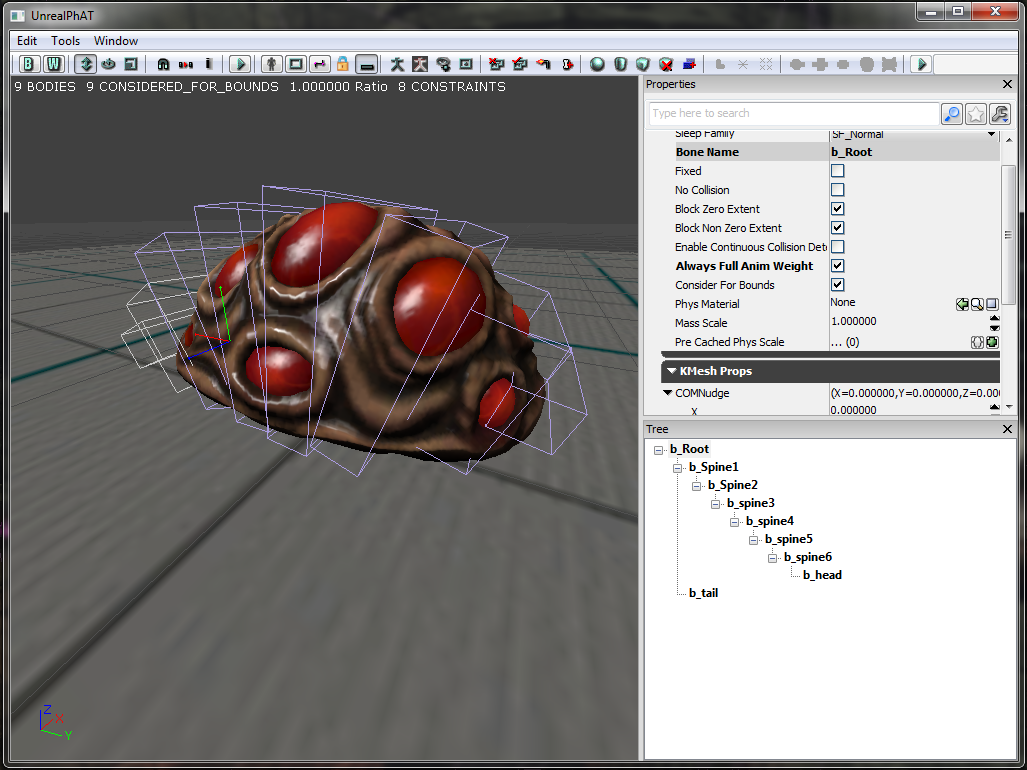Uncheck Consider For Bounds
The height and width of the screenshot is (770, 1027).
[x=838, y=285]
